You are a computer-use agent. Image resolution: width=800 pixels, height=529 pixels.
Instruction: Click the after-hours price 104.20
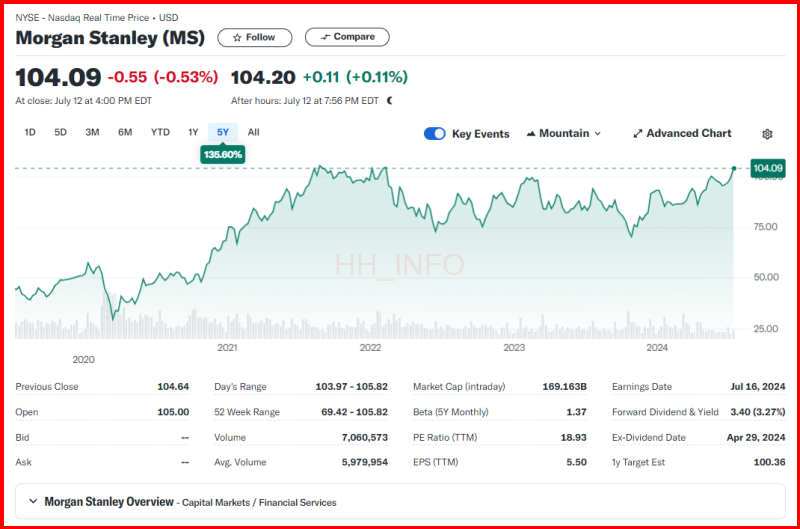click(x=263, y=78)
